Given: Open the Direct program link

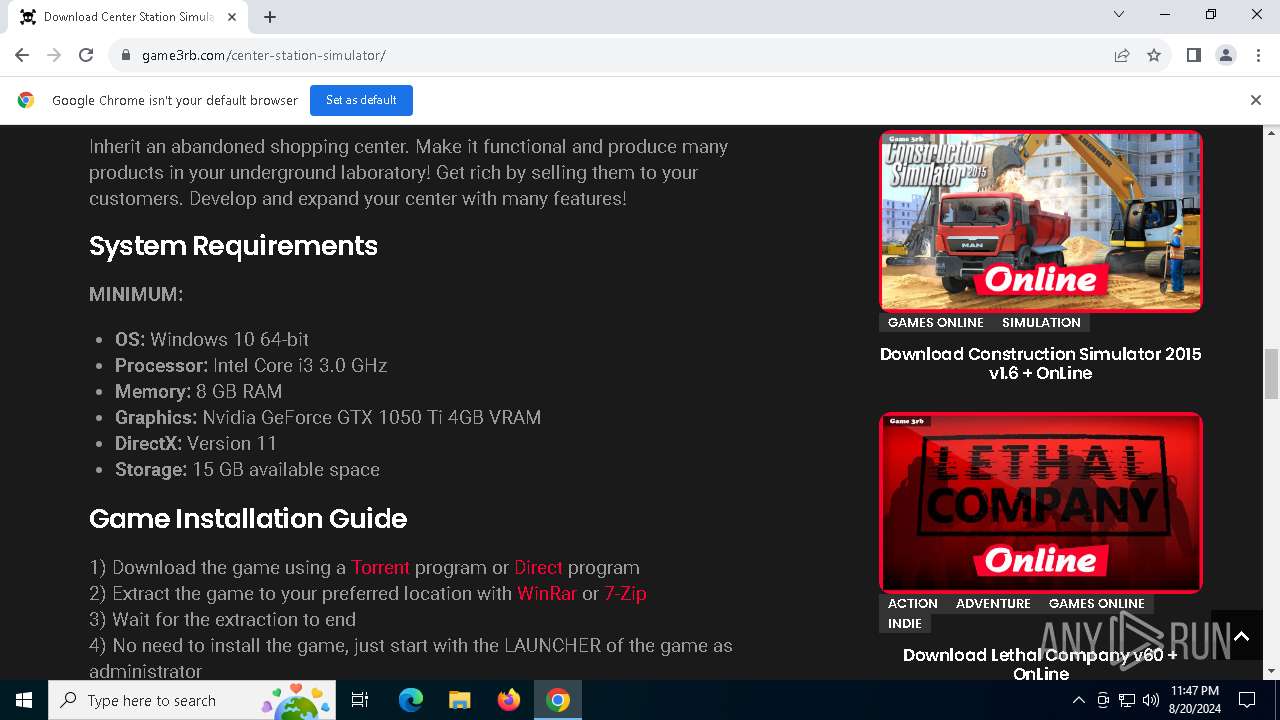Looking at the screenshot, I should pyautogui.click(x=538, y=567).
